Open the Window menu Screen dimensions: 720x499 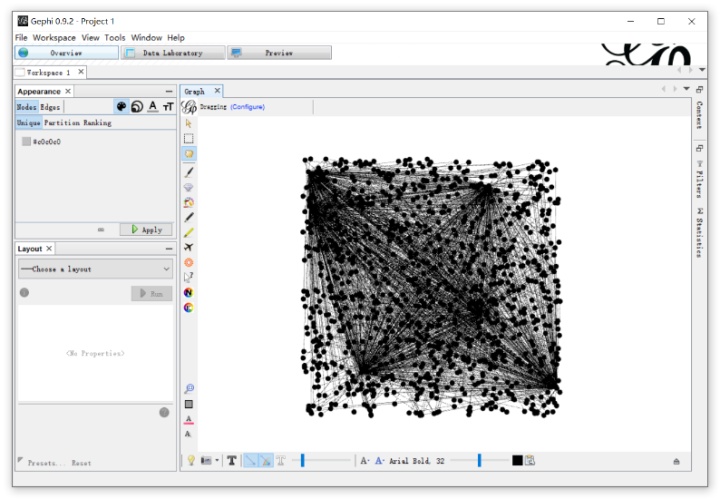(x=146, y=38)
